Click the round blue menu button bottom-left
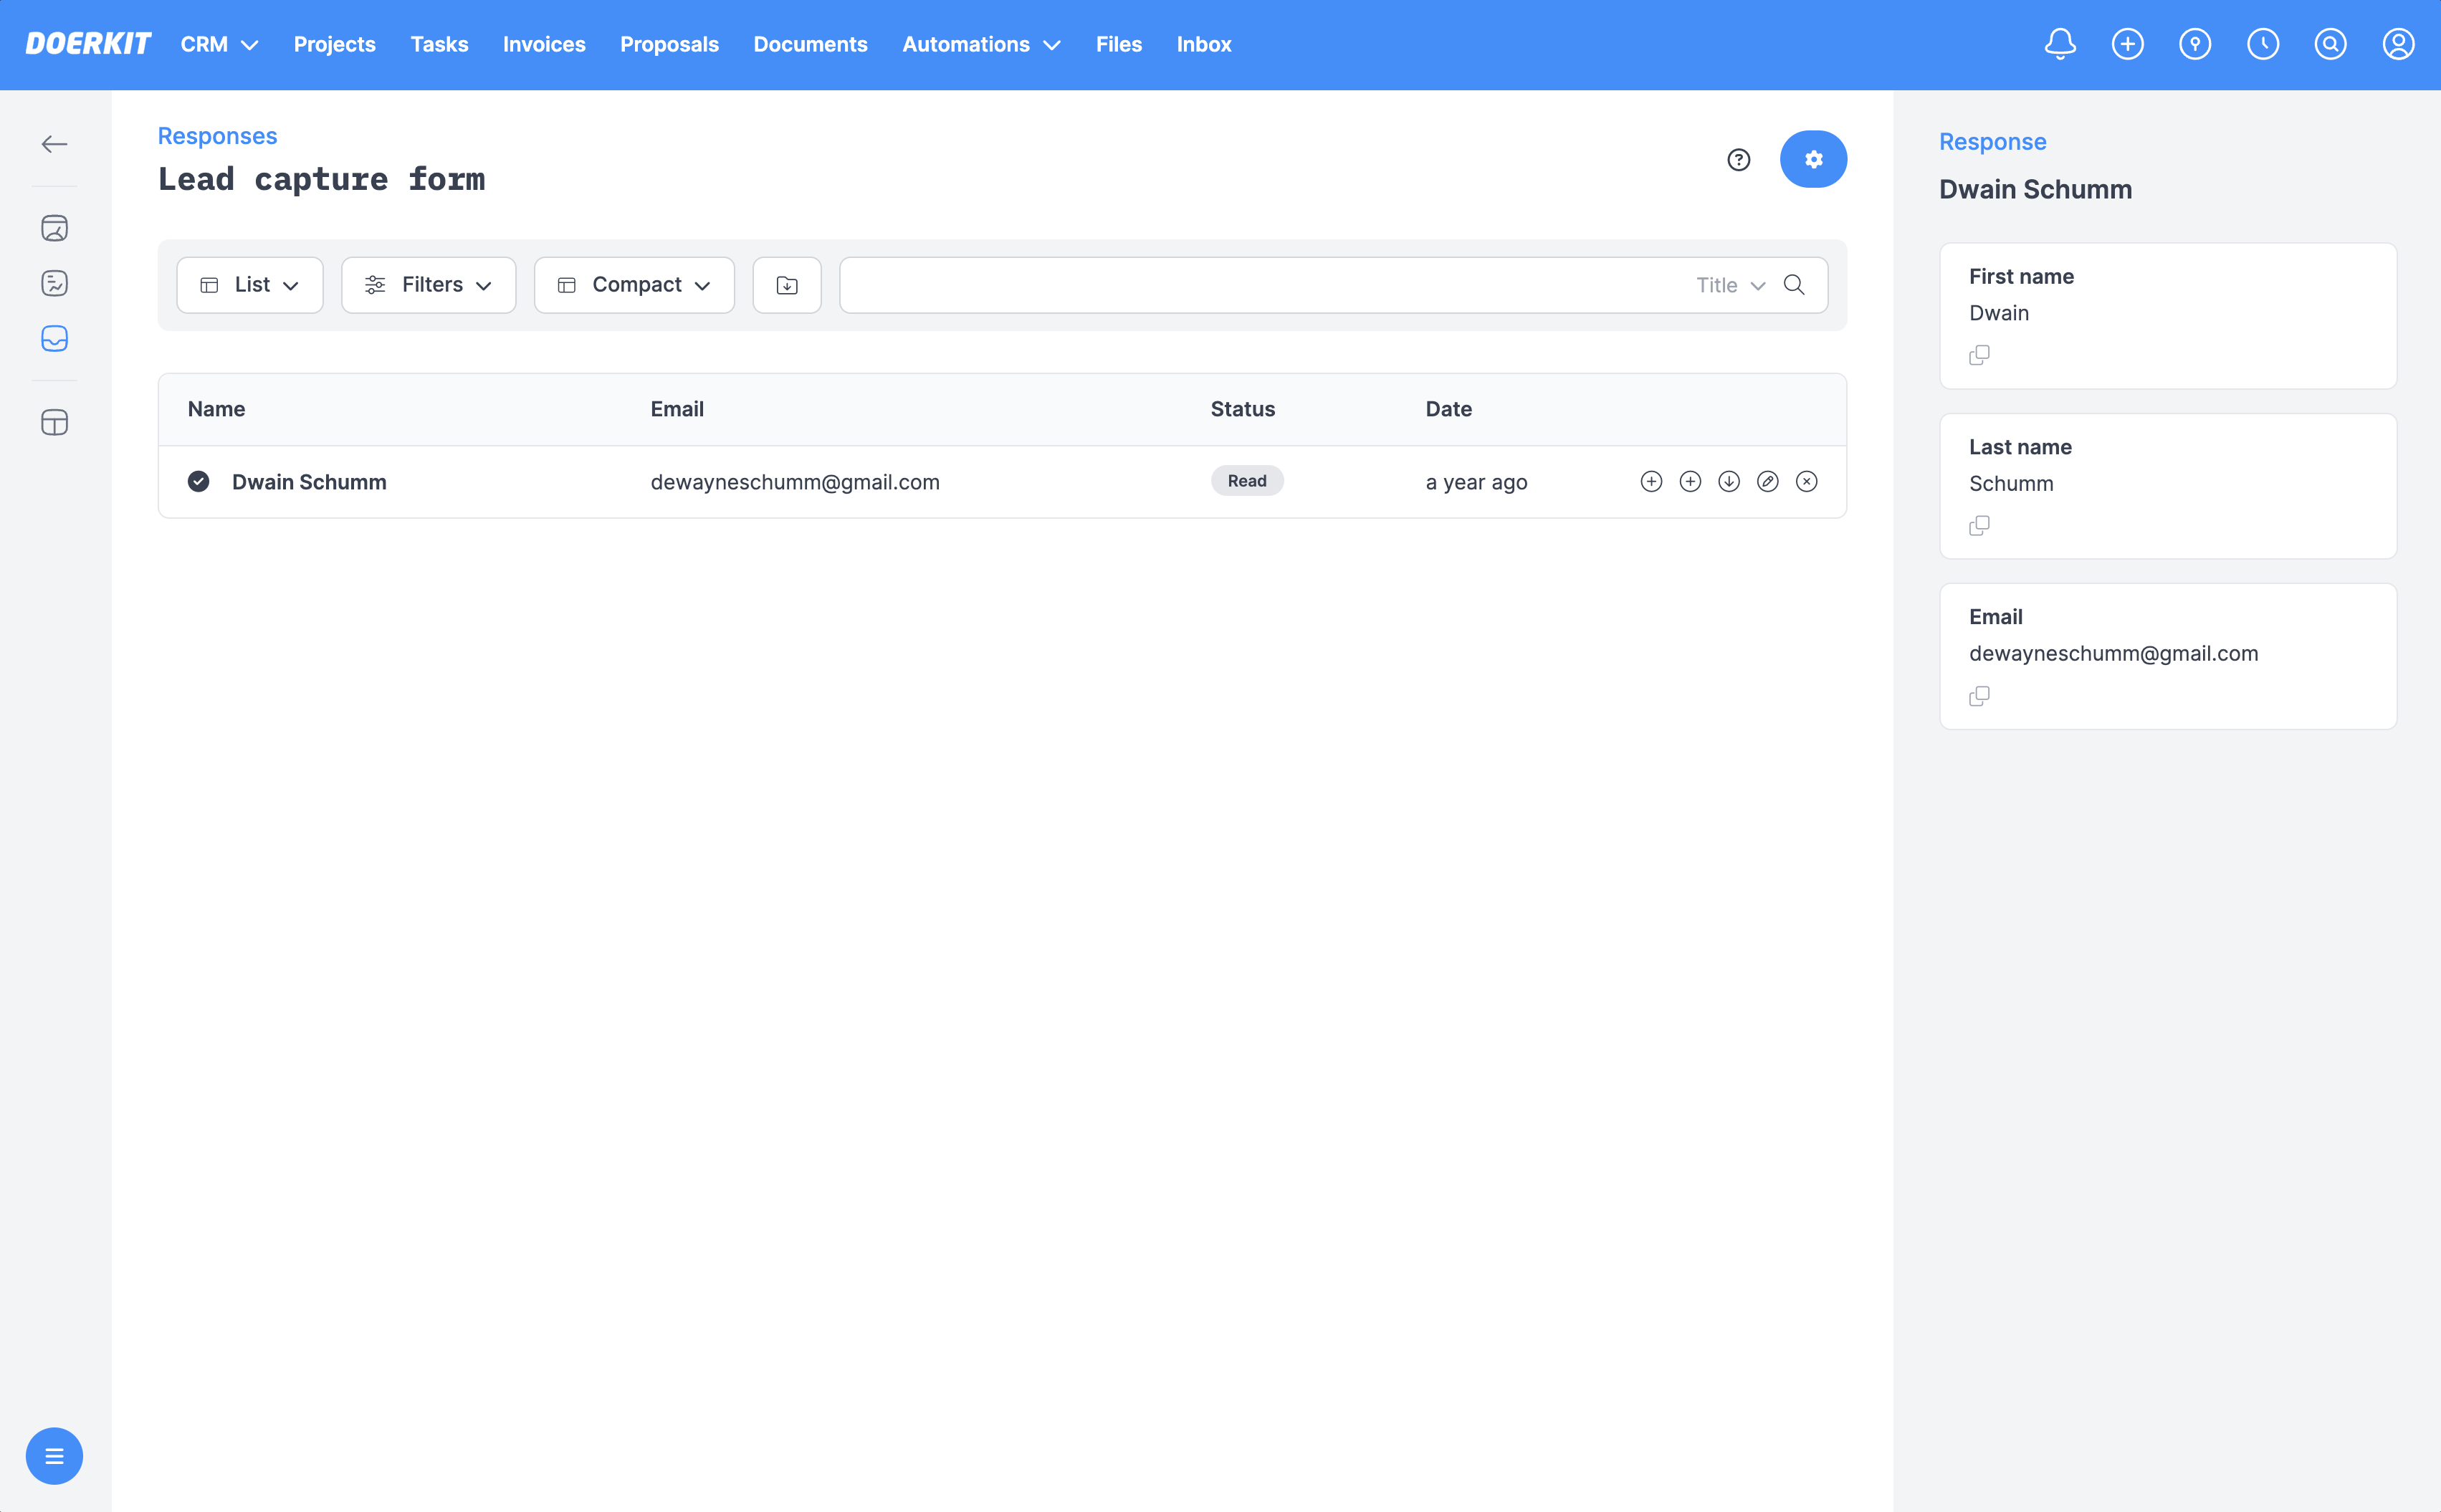 tap(54, 1455)
